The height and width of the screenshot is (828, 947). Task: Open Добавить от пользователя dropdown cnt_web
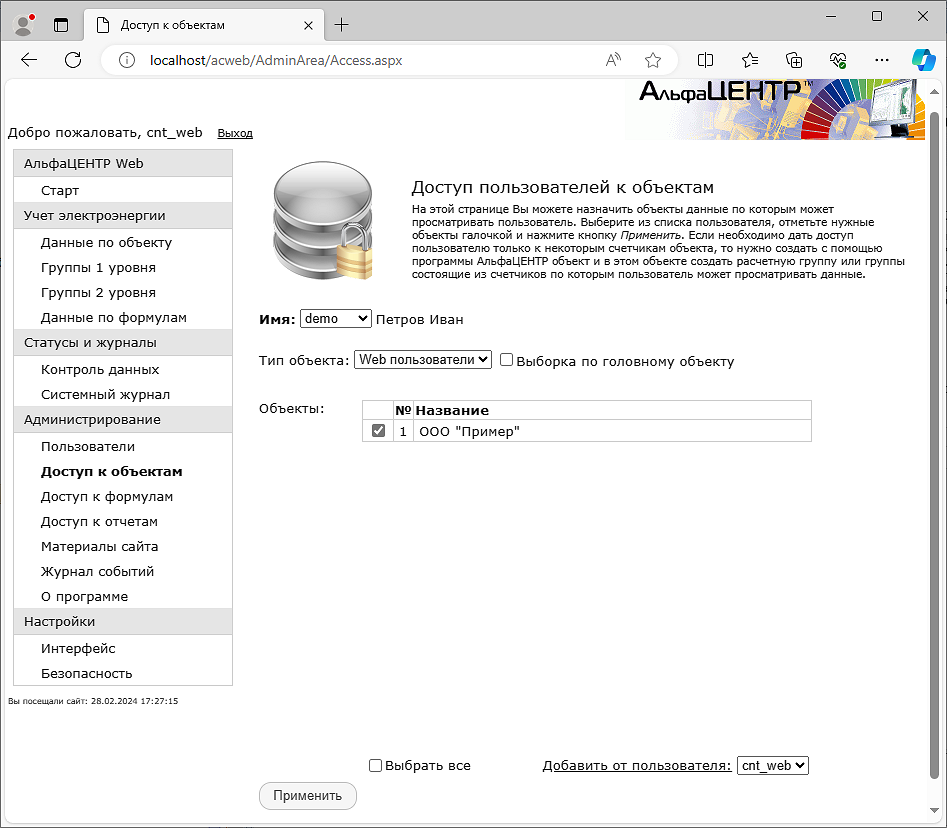(772, 765)
